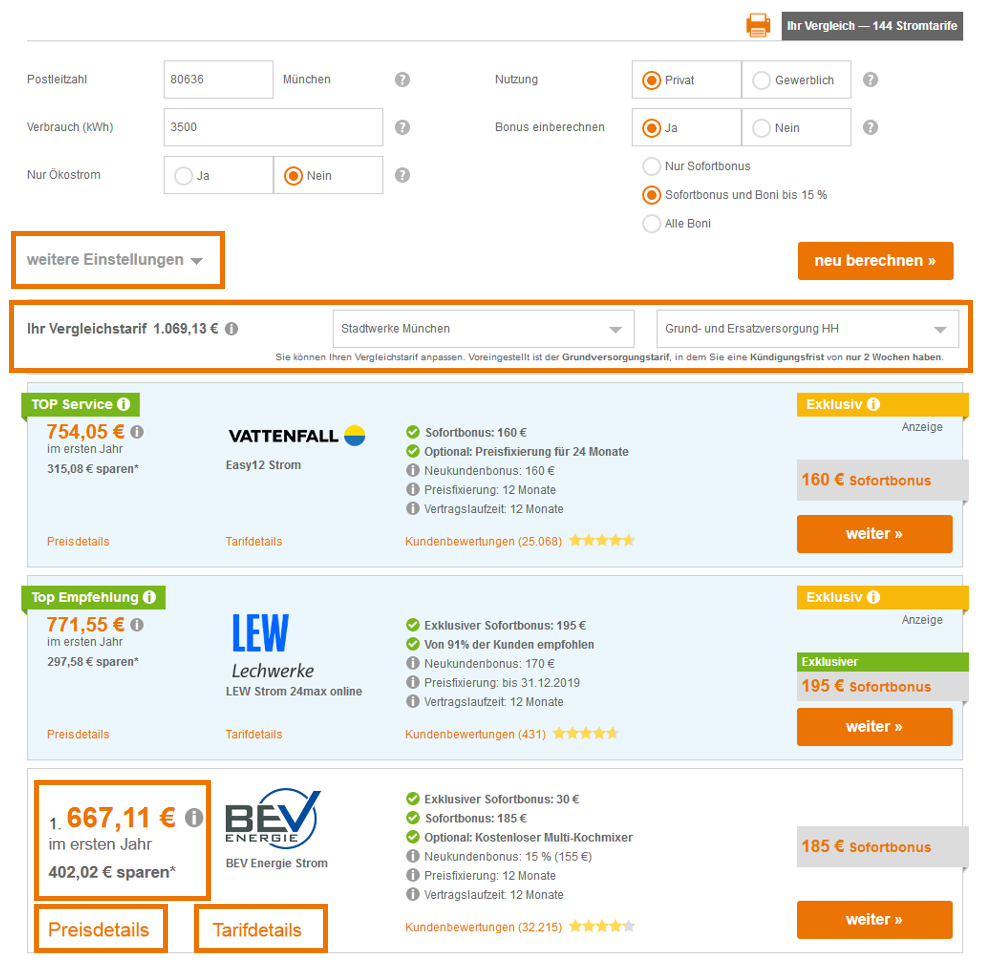
Task: Click weiter button for Vattenfall tariff
Action: 874,534
